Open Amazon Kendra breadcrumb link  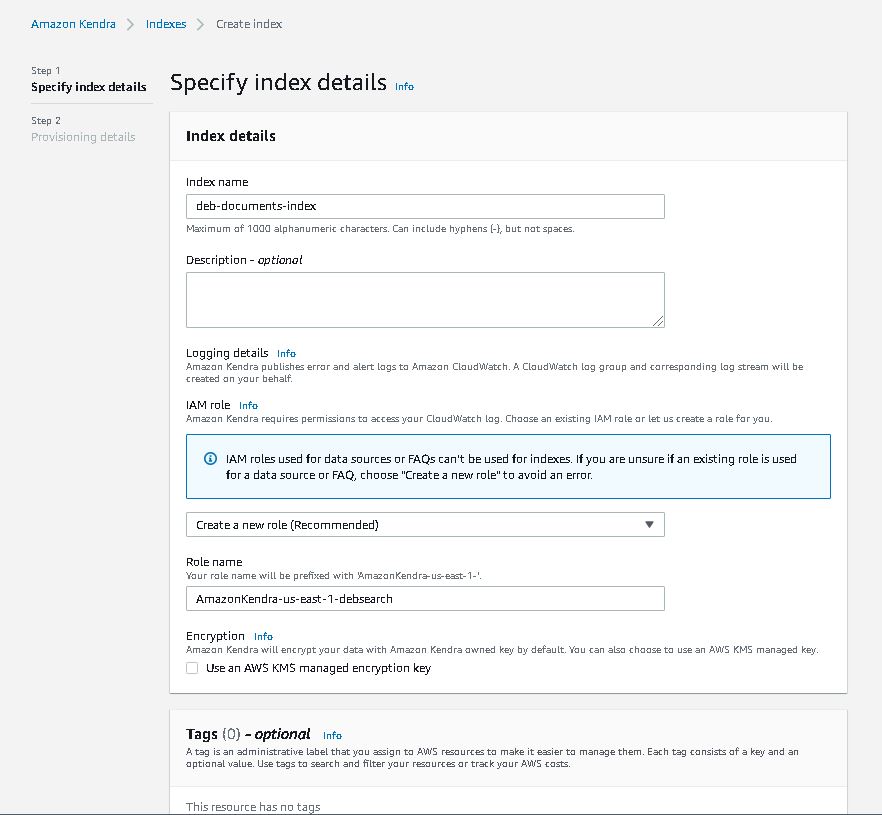tap(73, 24)
